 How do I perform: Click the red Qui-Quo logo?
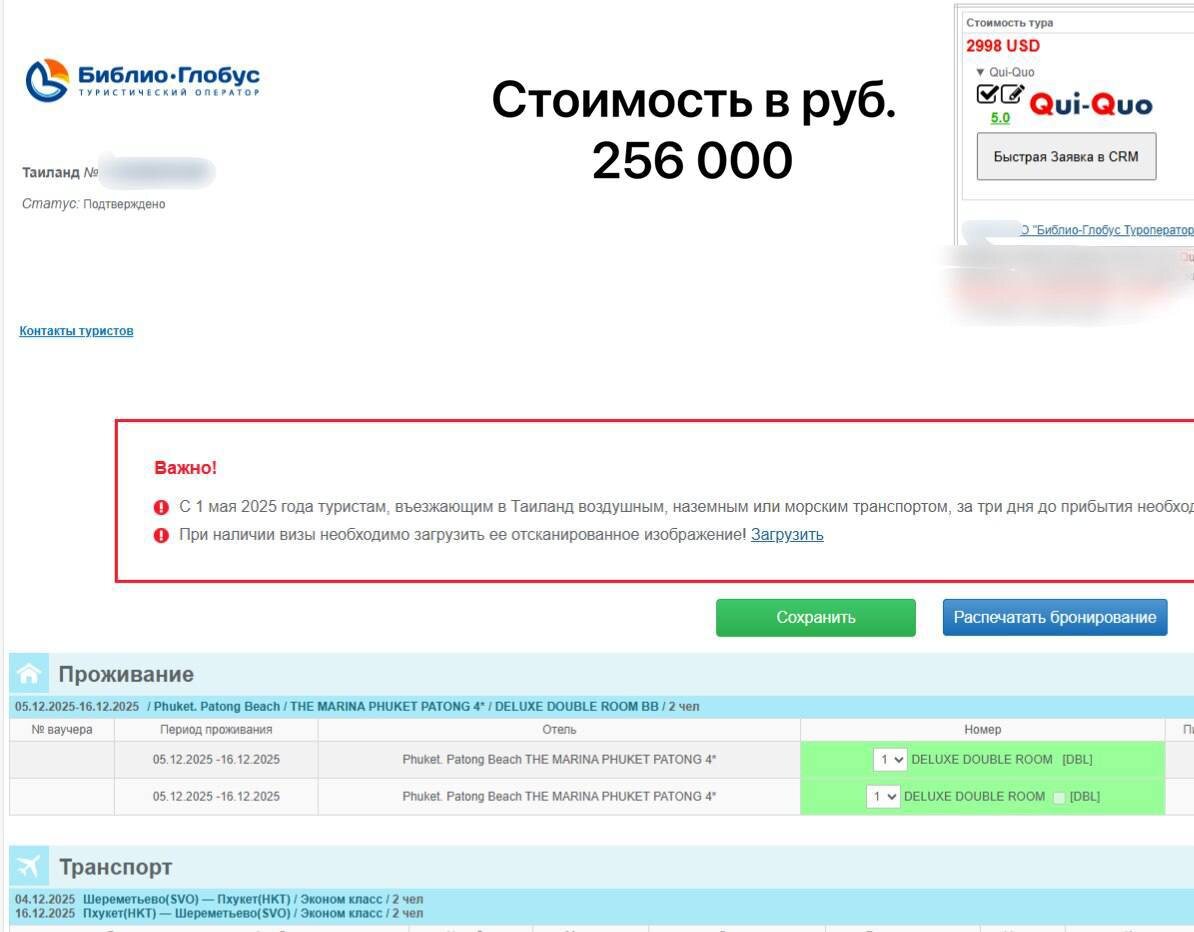point(1090,103)
